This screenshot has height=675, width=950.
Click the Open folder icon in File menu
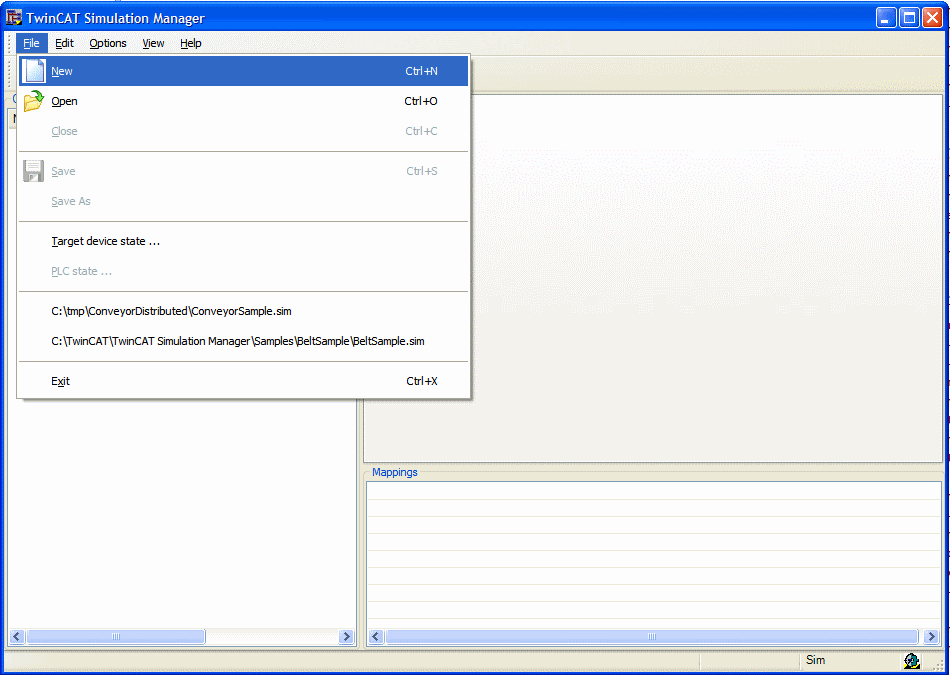coord(34,101)
